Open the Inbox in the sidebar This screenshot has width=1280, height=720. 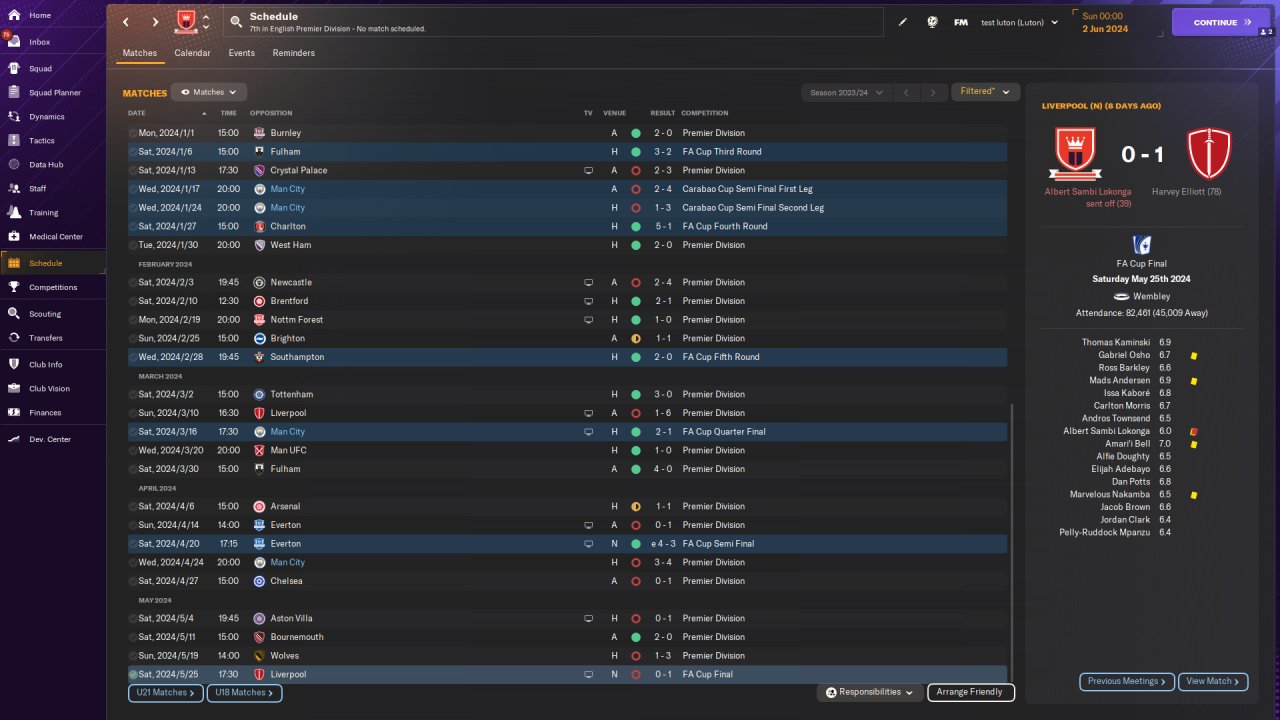(40, 42)
